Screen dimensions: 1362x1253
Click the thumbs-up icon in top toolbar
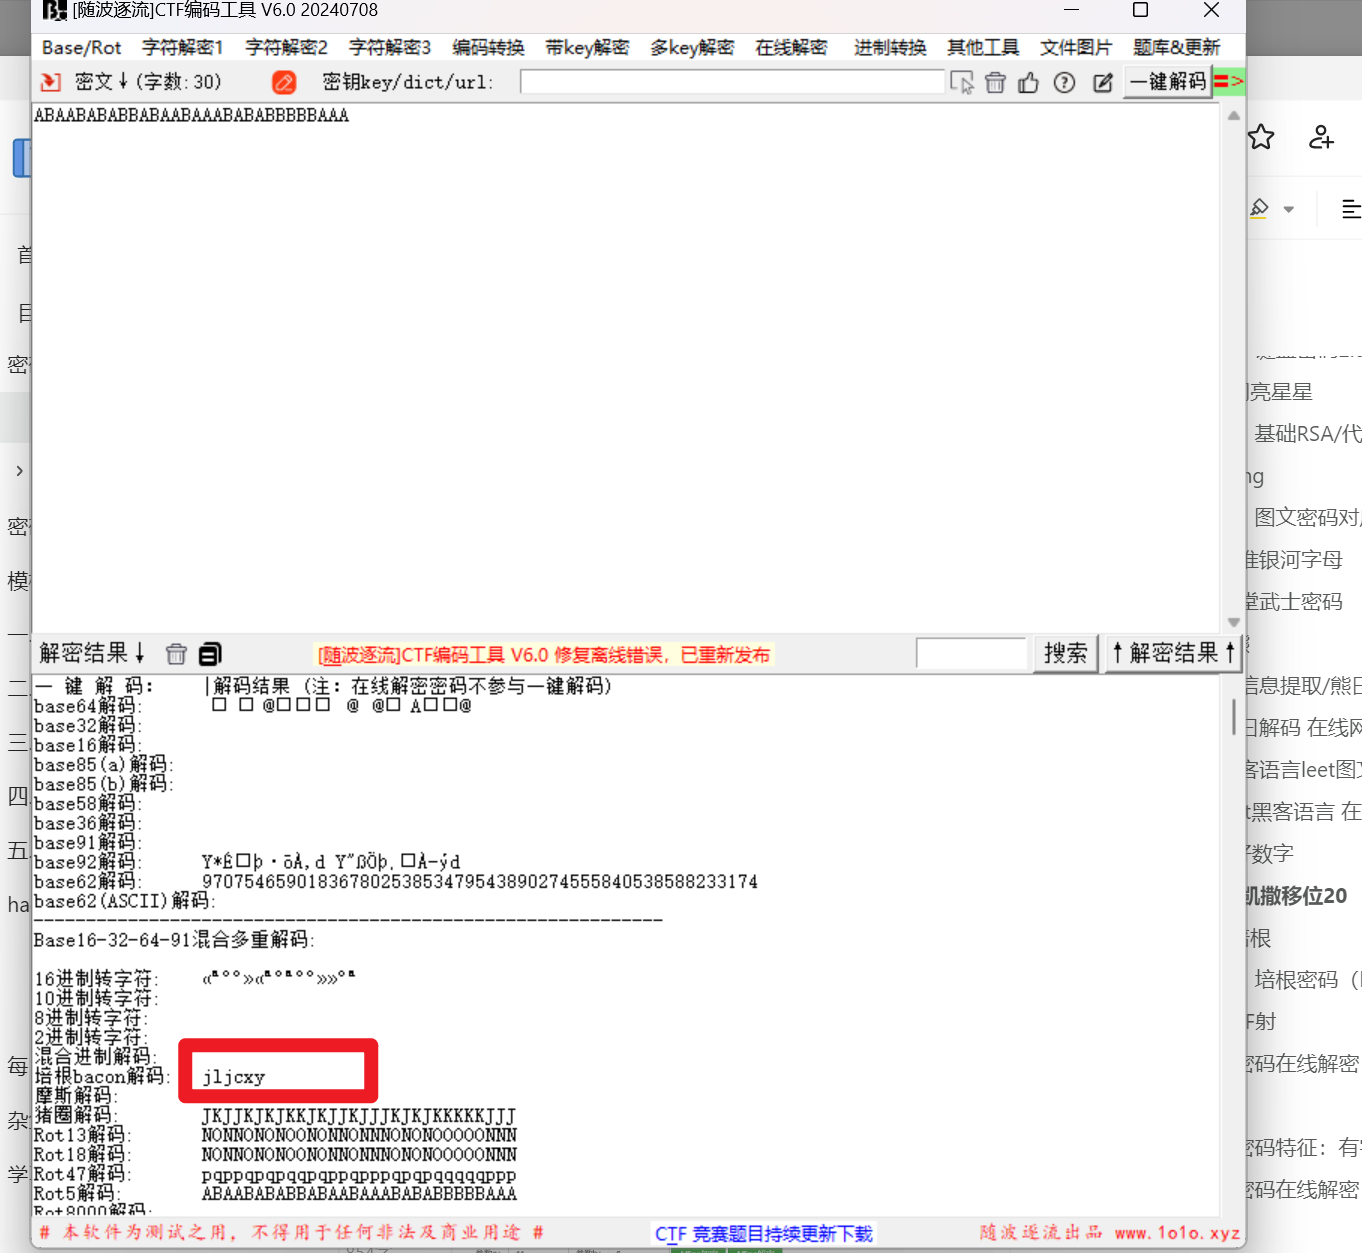point(1028,82)
